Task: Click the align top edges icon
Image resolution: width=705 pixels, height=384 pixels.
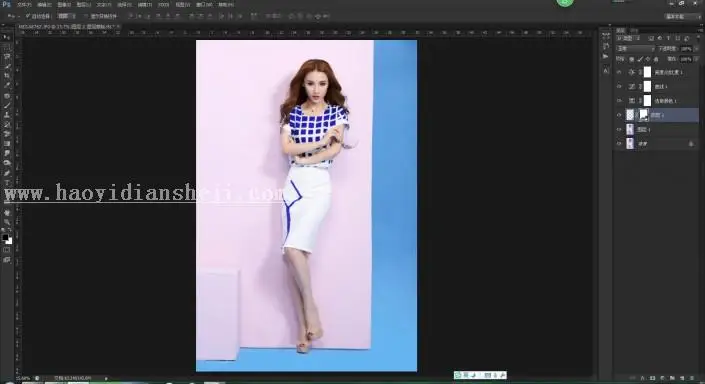Action: [x=132, y=16]
